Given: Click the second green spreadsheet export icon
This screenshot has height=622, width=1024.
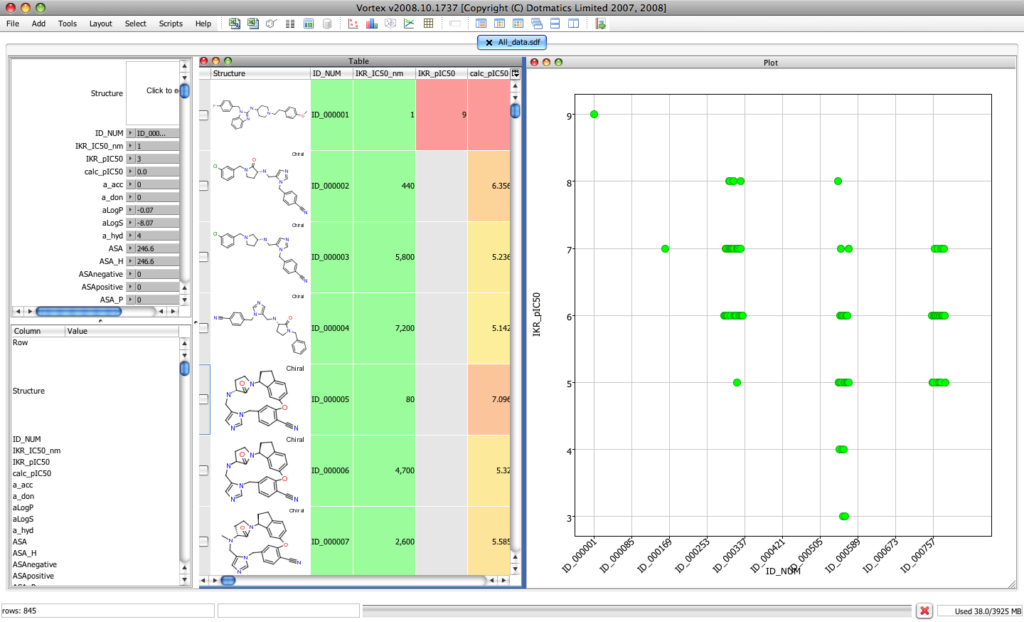Looking at the screenshot, I should tap(253, 24).
